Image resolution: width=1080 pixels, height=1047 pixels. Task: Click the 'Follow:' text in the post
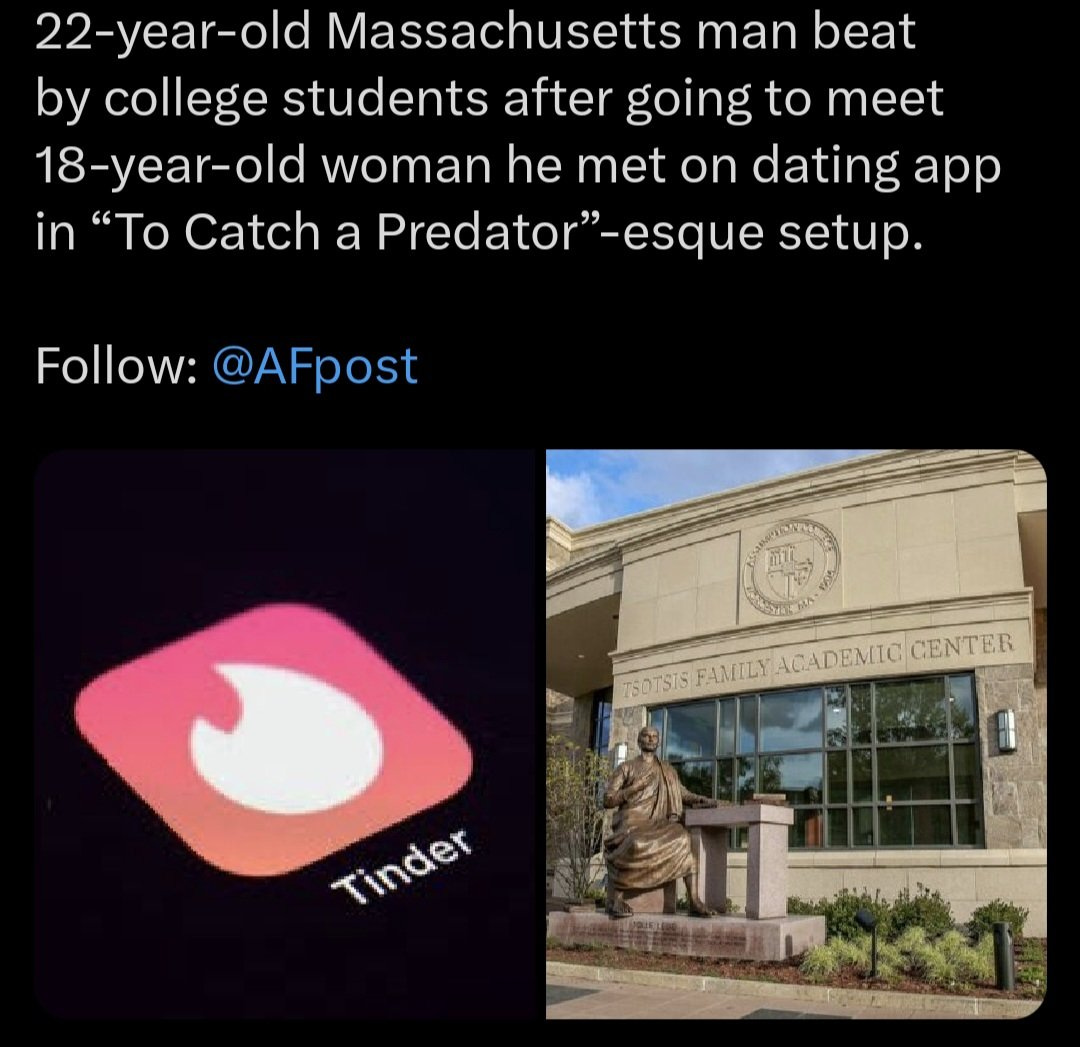coord(114,366)
